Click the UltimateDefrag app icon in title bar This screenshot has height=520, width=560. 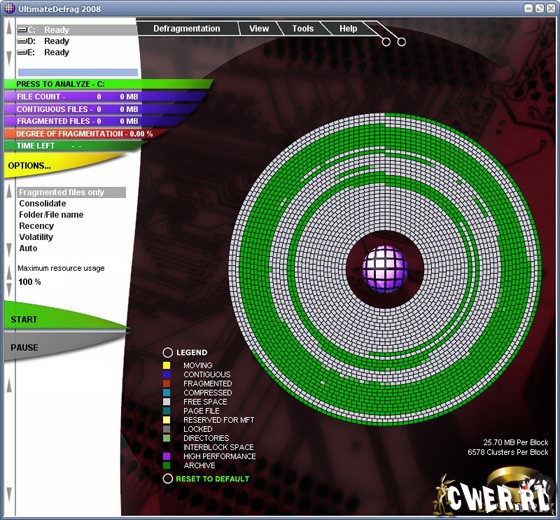tap(9, 8)
